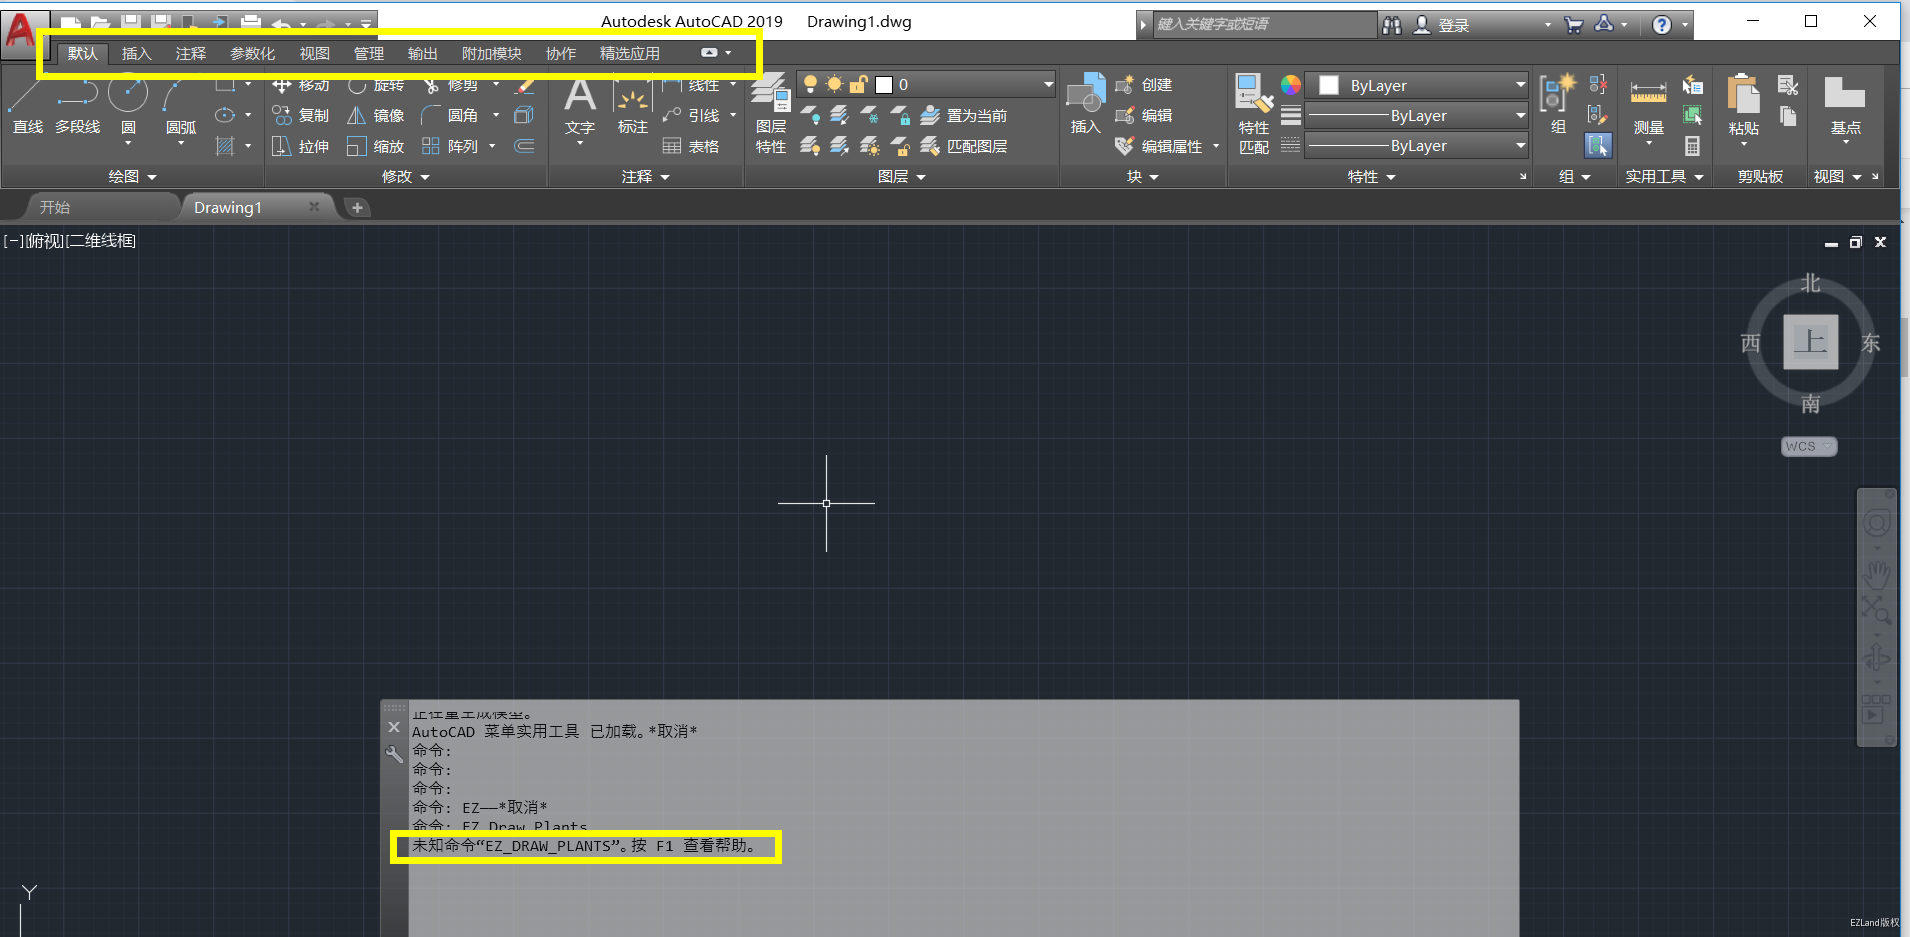The image size is (1910, 937).
Task: Expand the 特性 panel
Action: [x=1371, y=177]
